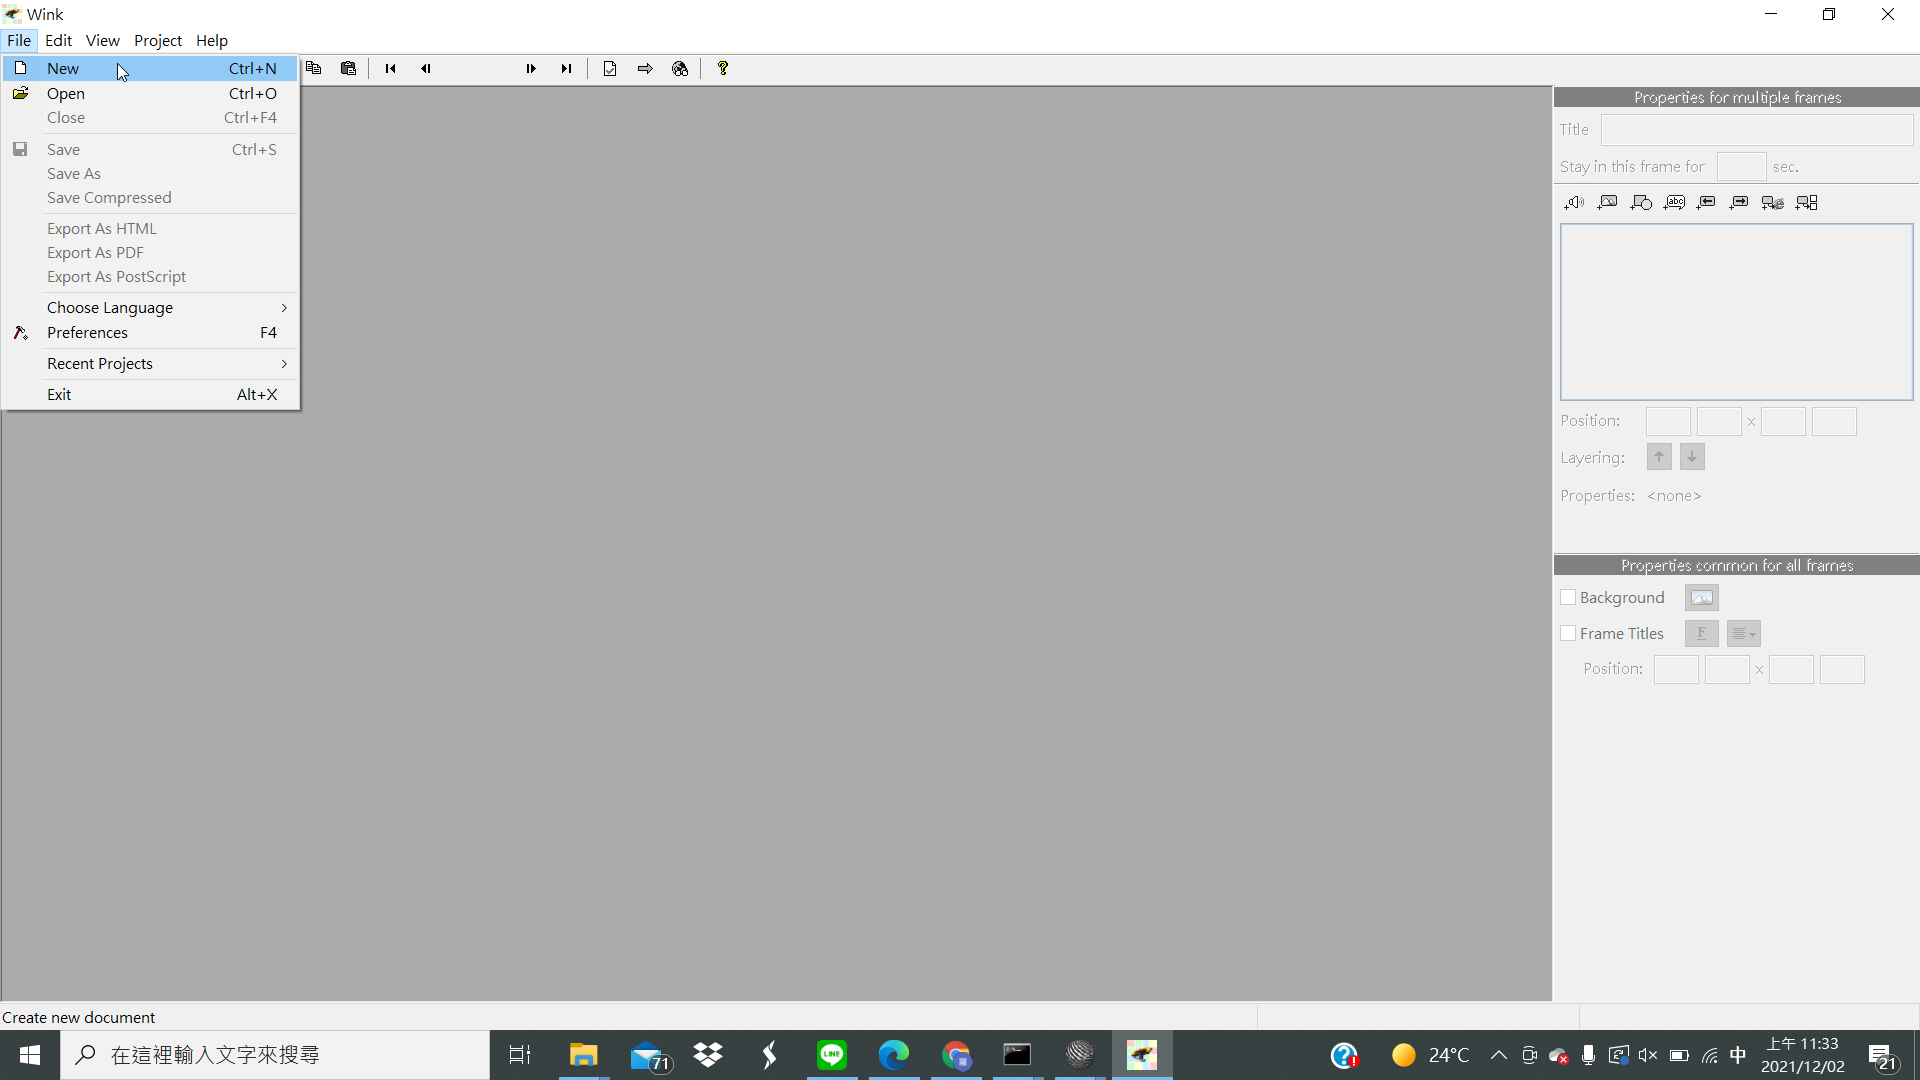Image resolution: width=1920 pixels, height=1080 pixels.
Task: Click the add next button icon
Action: coord(1740,202)
